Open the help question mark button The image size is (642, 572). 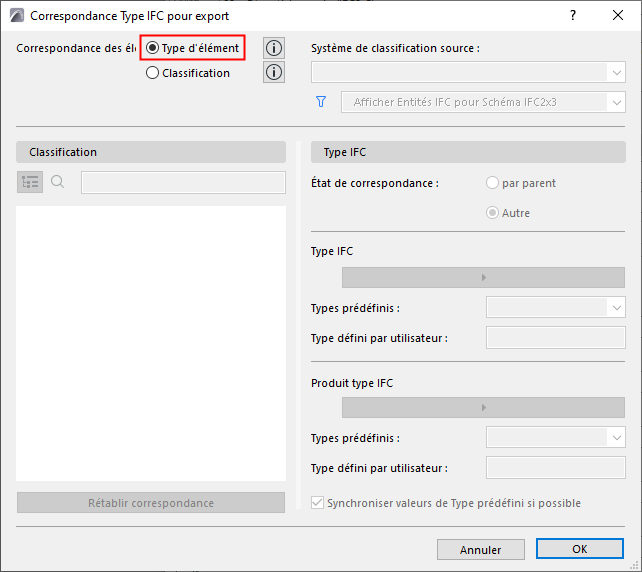point(572,16)
